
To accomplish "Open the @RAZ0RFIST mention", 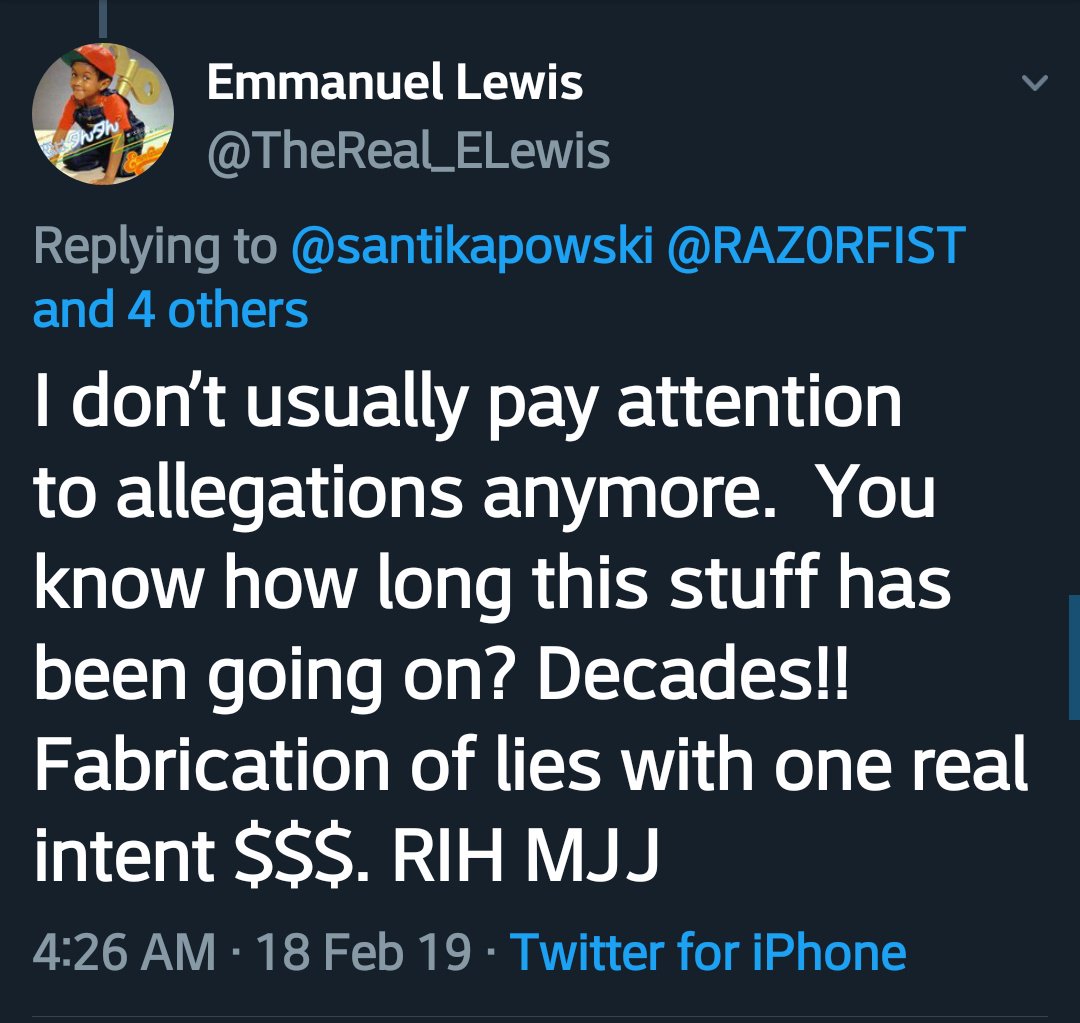I will coord(816,245).
